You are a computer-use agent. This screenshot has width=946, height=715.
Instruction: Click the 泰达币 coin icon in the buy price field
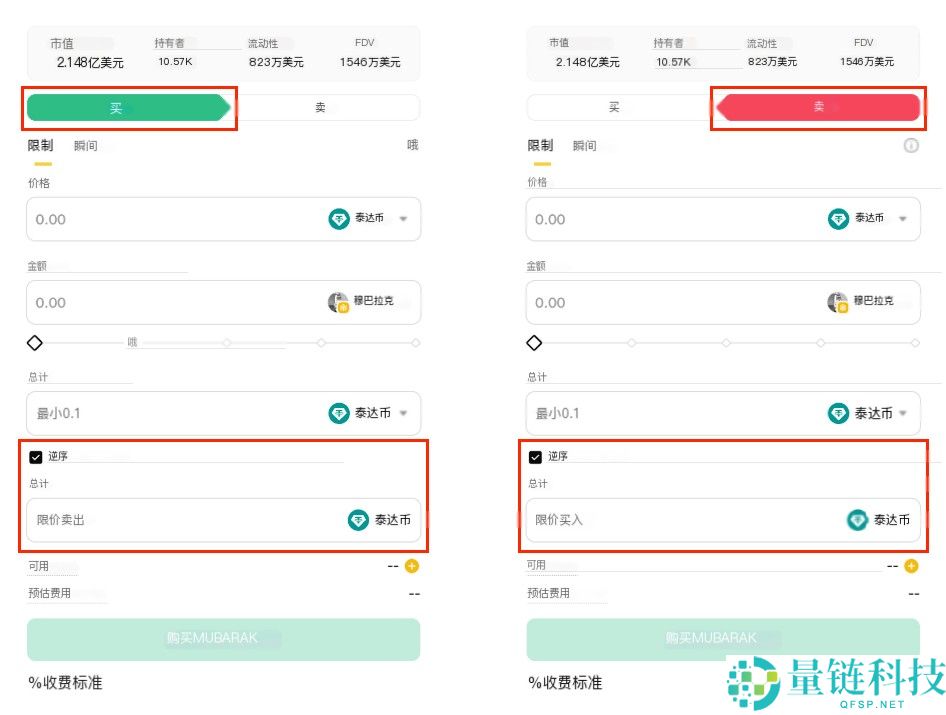click(340, 219)
